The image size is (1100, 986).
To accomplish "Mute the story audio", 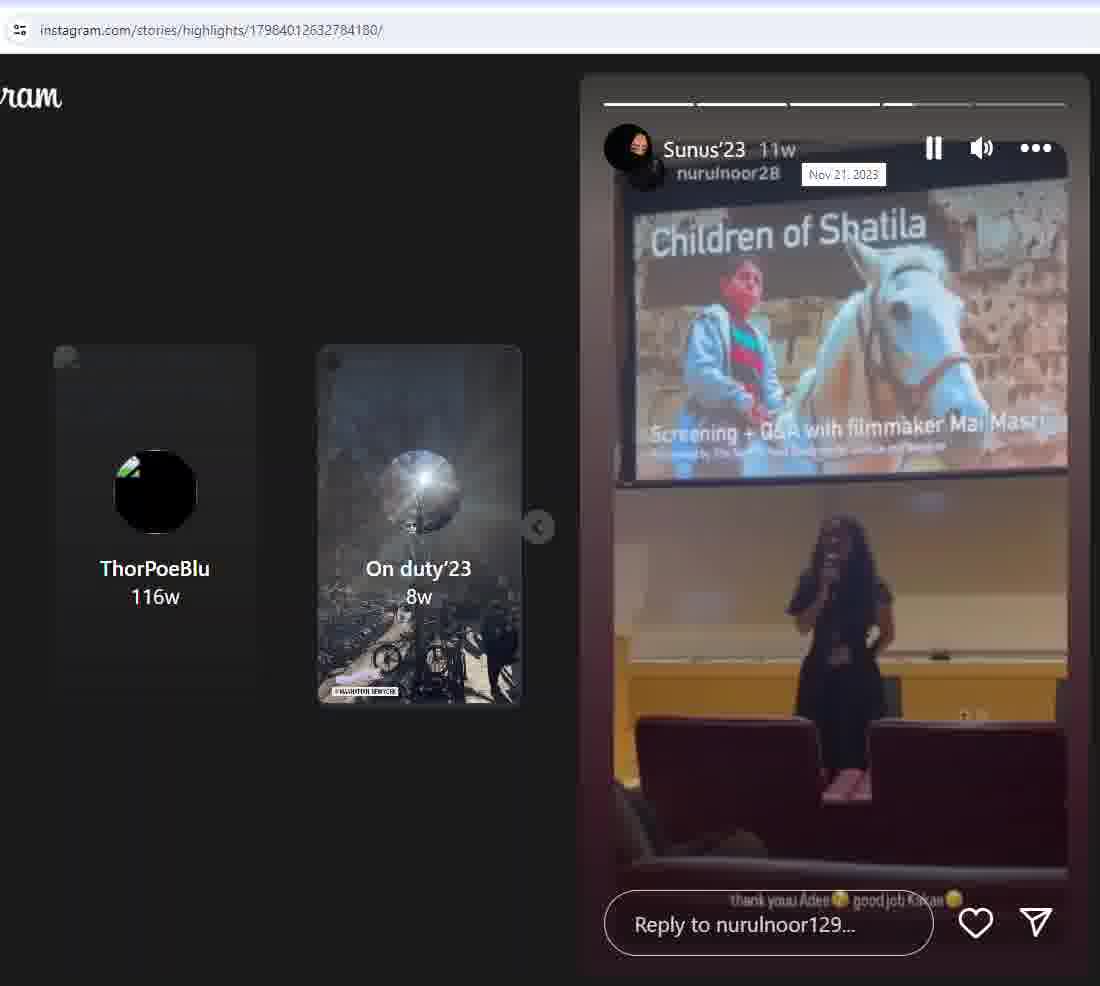I will pyautogui.click(x=981, y=148).
